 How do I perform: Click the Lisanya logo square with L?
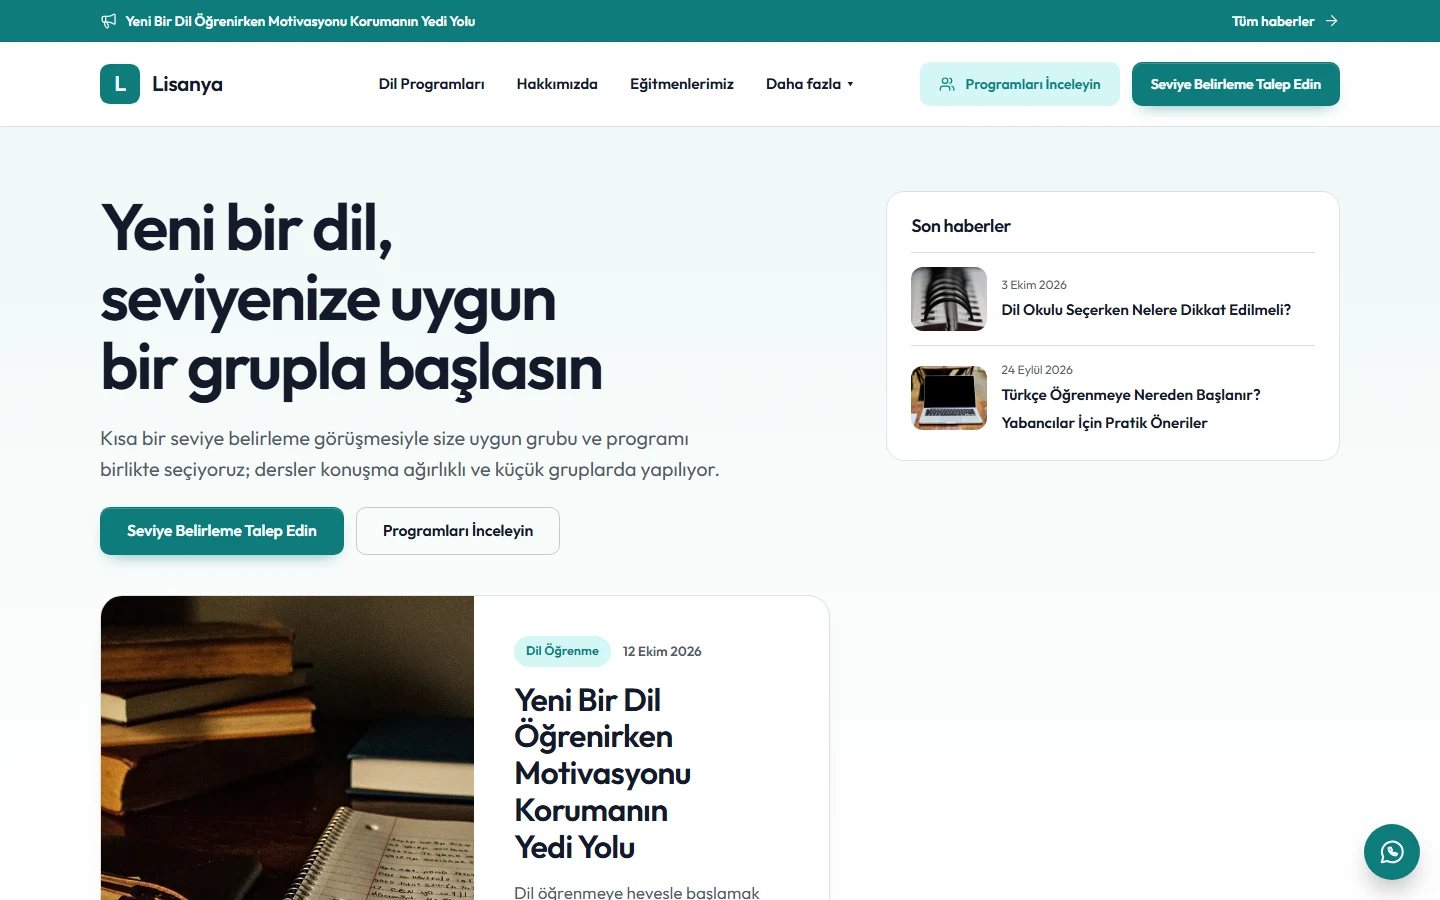[x=120, y=84]
